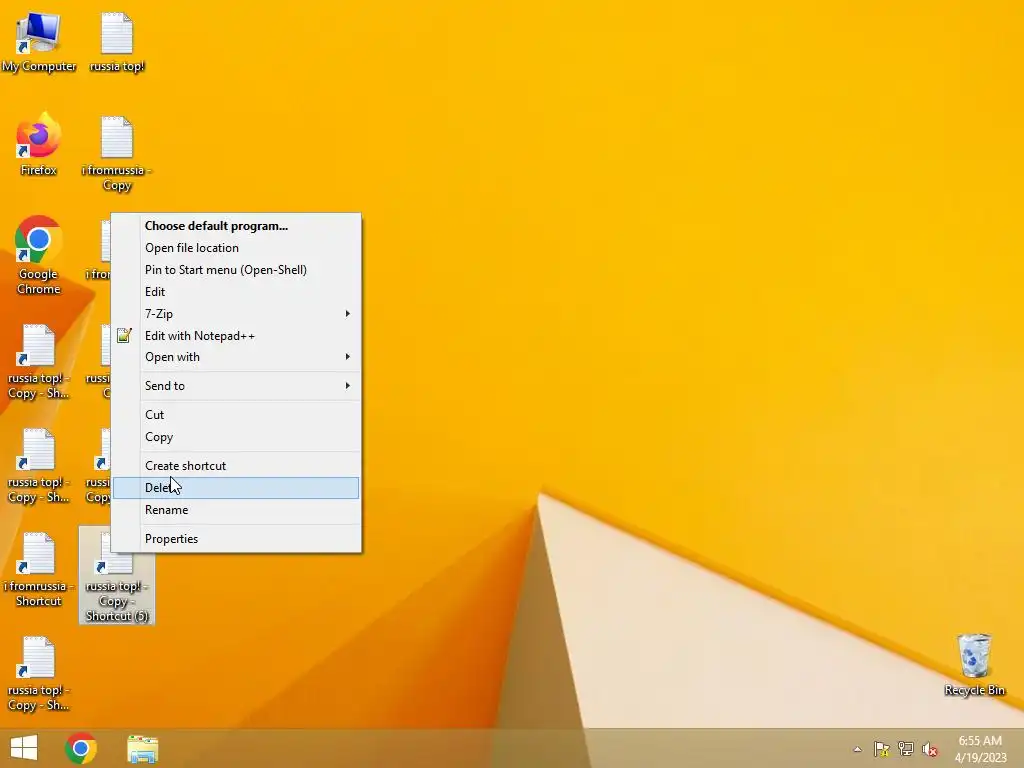This screenshot has width=1024, height=768.
Task: Choose 'Choose default program...' menu entry
Action: (236, 226)
